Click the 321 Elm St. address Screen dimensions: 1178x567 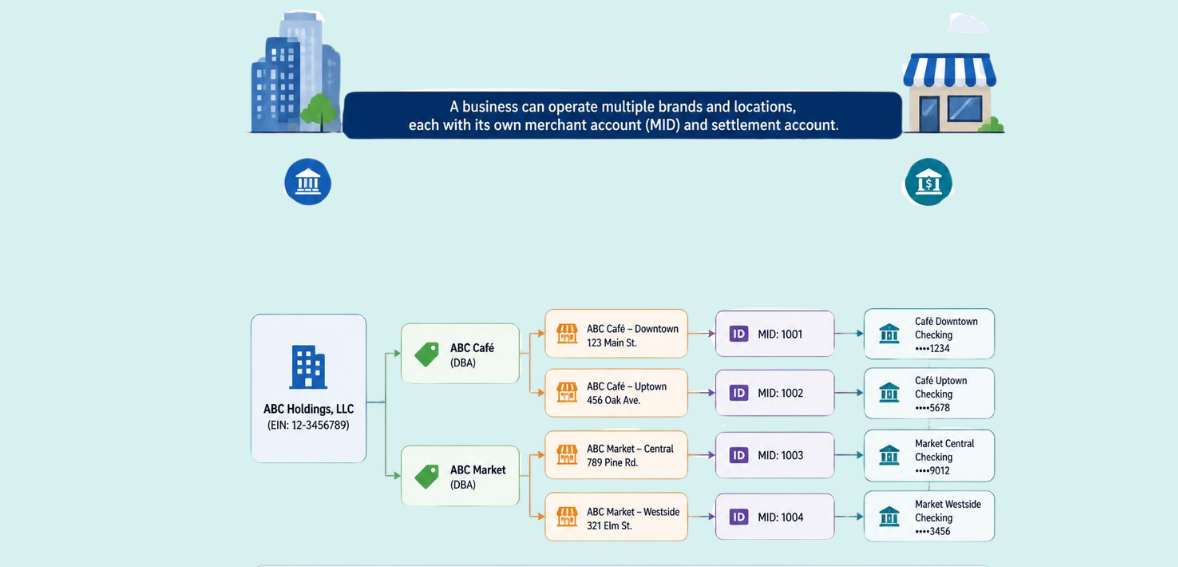coord(609,526)
